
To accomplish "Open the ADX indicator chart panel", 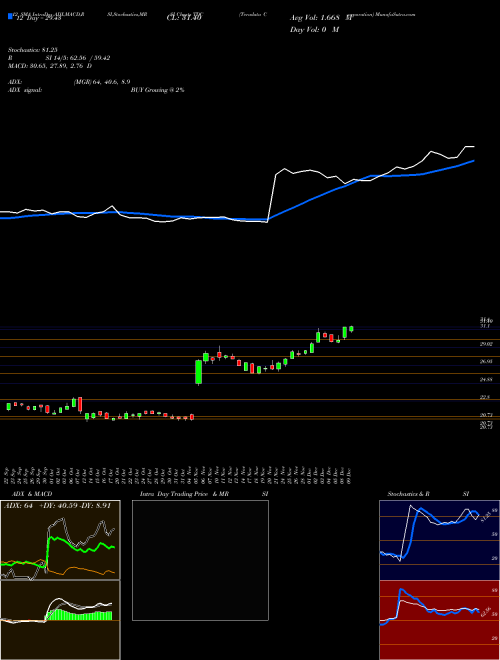I will click(x=60, y=540).
